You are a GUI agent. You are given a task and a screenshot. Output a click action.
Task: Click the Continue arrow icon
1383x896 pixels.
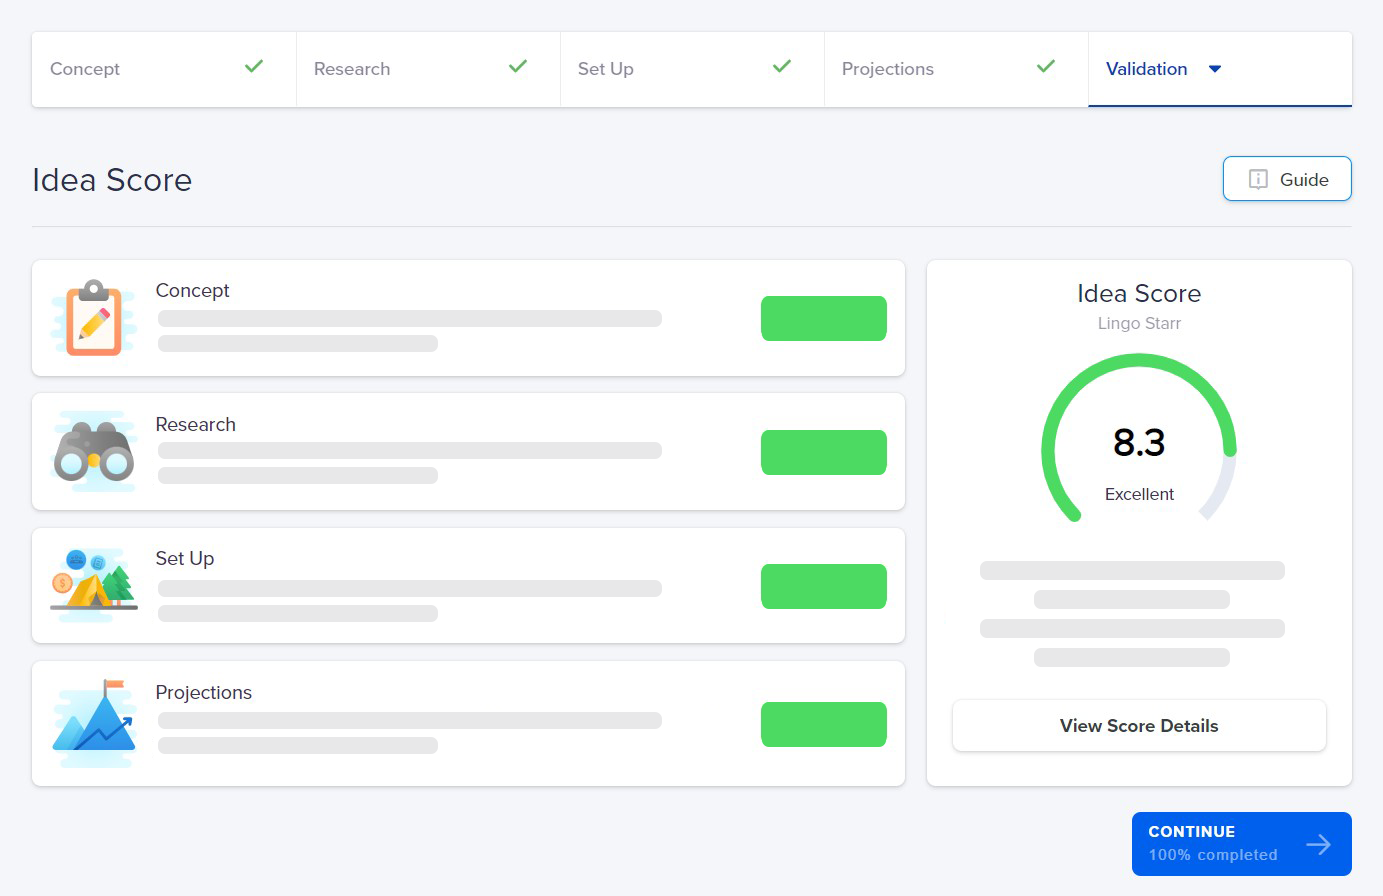[1320, 843]
